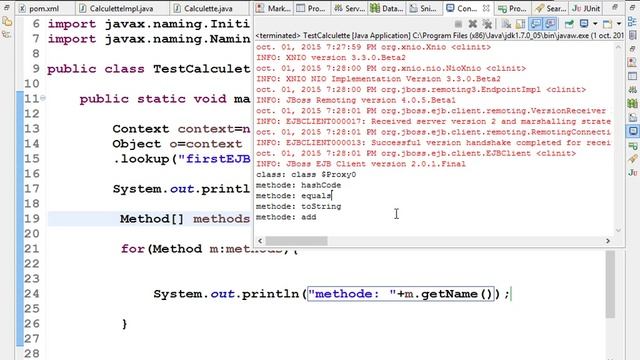Click the console horizontal scroll left arrow
Image resolution: width=640 pixels, height=360 pixels.
260,241
